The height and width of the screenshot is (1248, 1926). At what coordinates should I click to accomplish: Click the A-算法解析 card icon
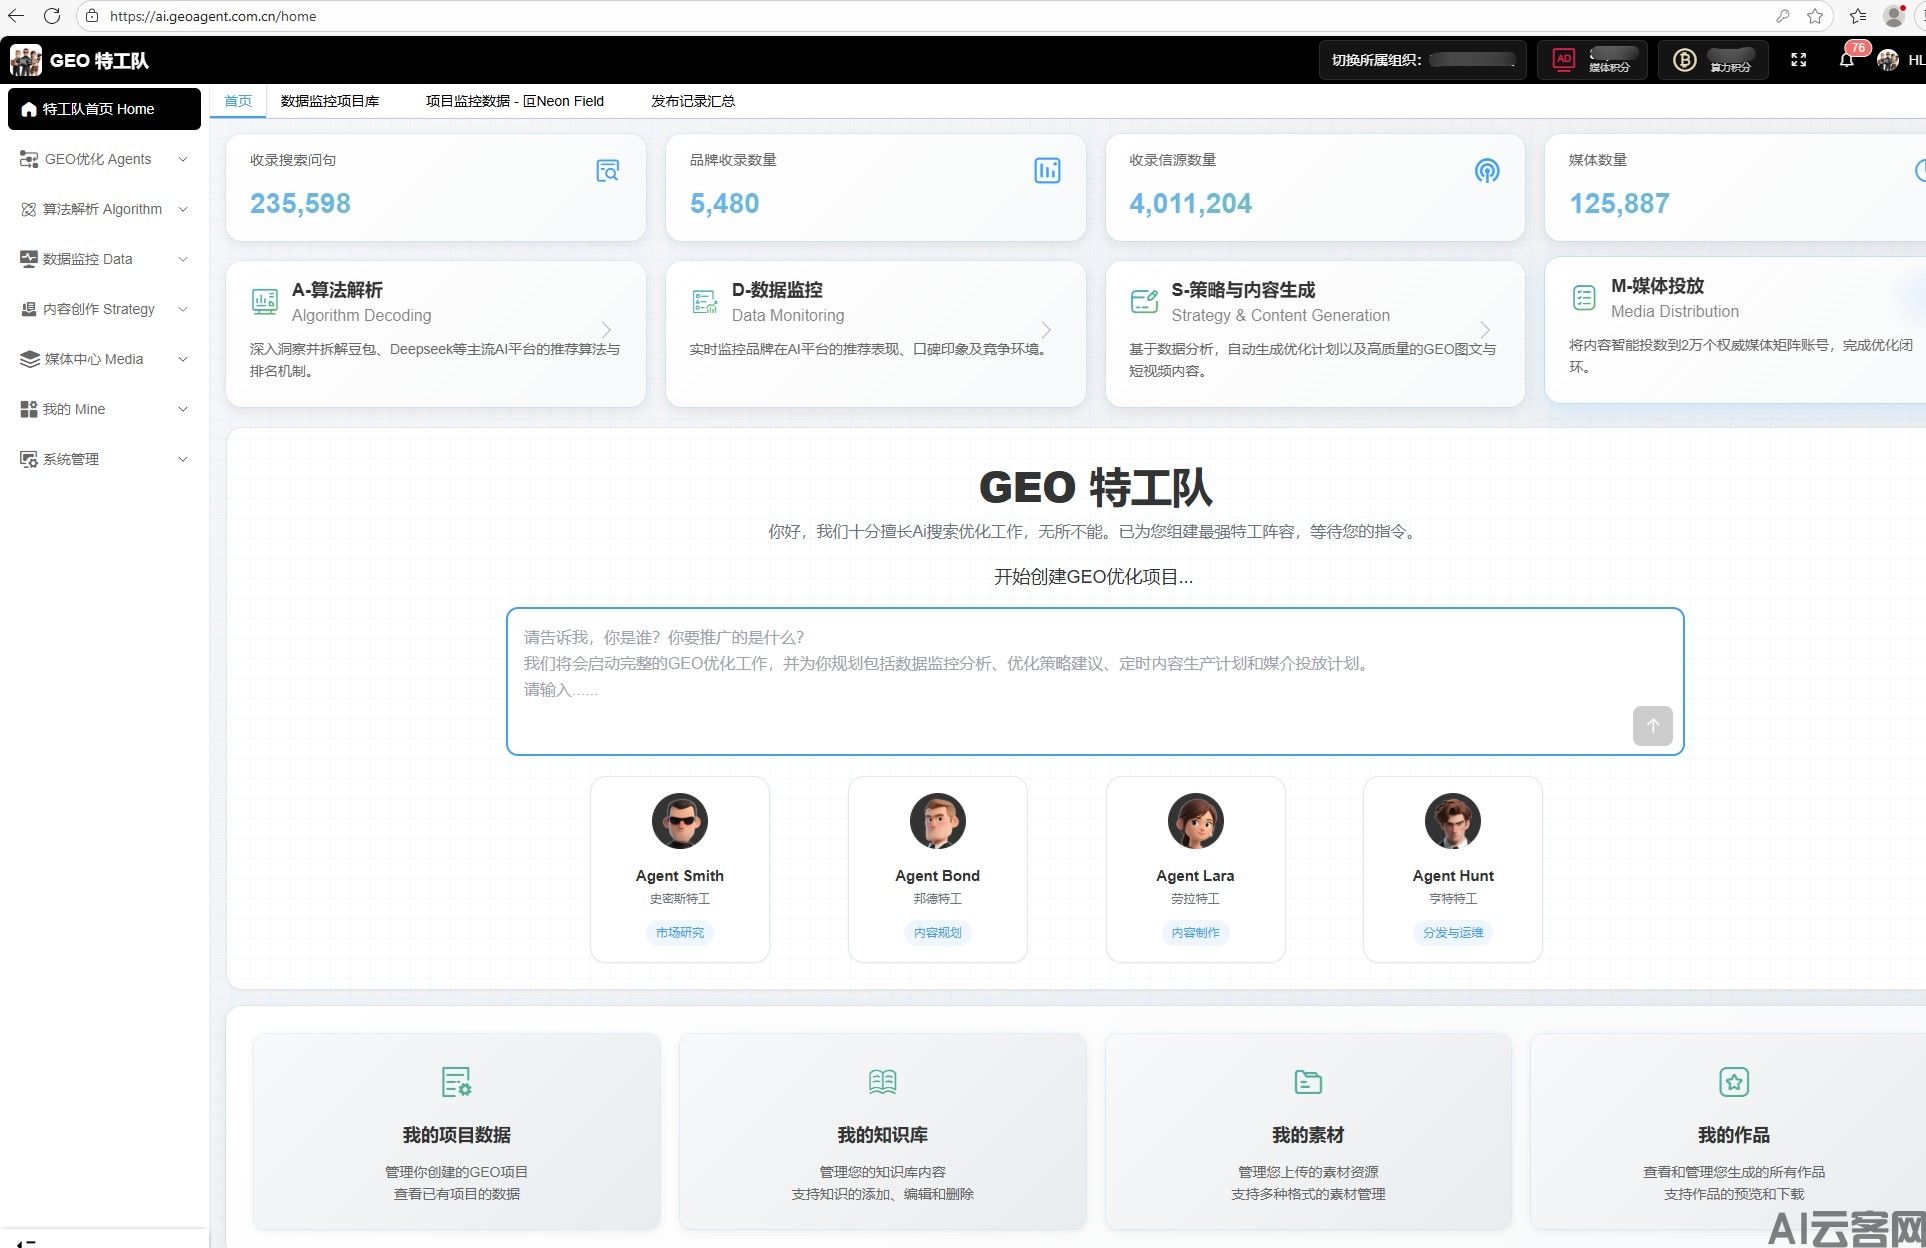coord(265,301)
